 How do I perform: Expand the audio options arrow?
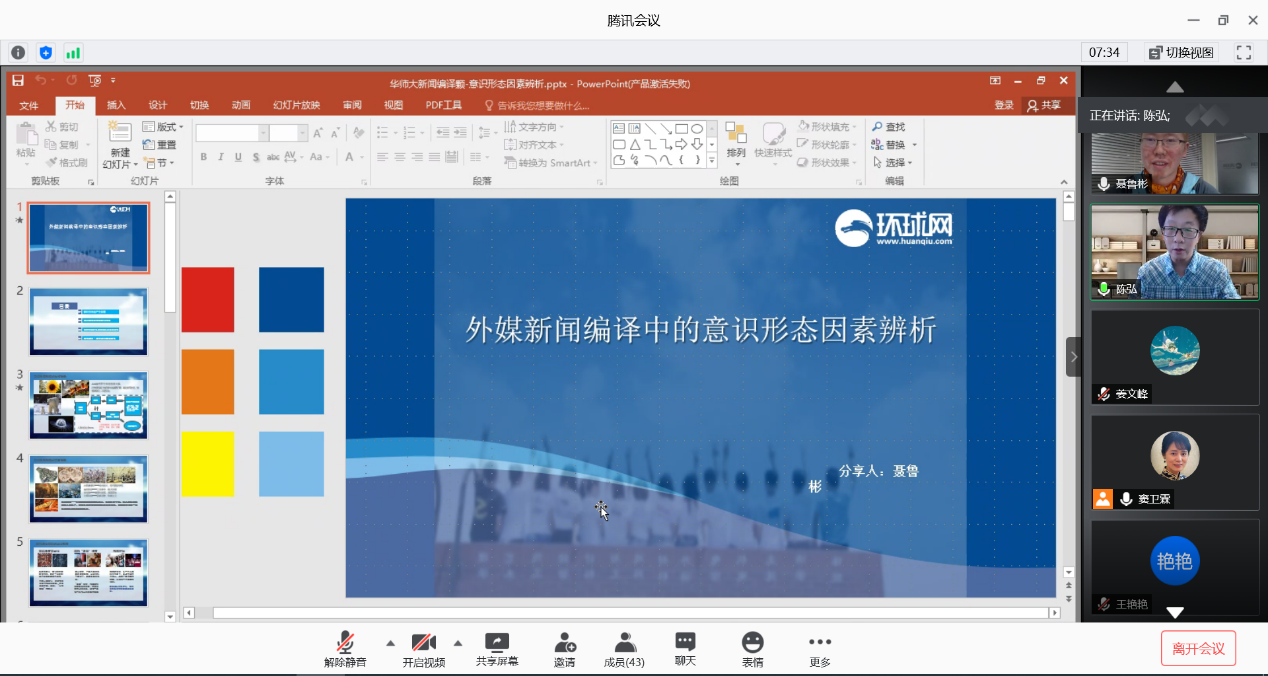[390, 643]
